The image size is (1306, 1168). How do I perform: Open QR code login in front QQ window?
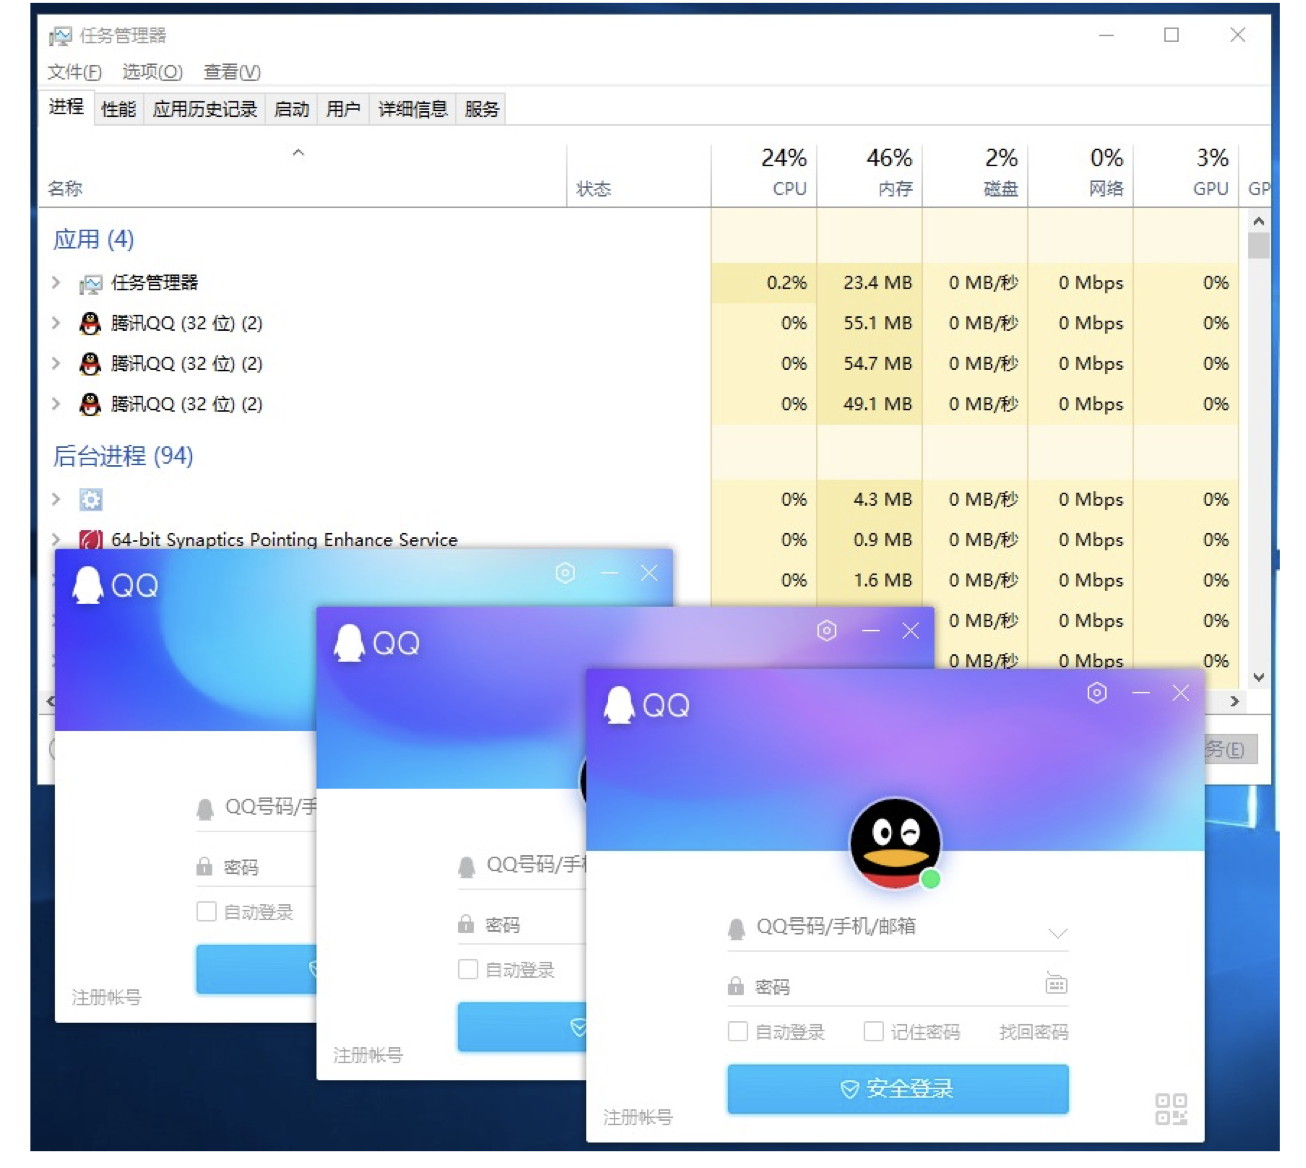(x=1171, y=1109)
